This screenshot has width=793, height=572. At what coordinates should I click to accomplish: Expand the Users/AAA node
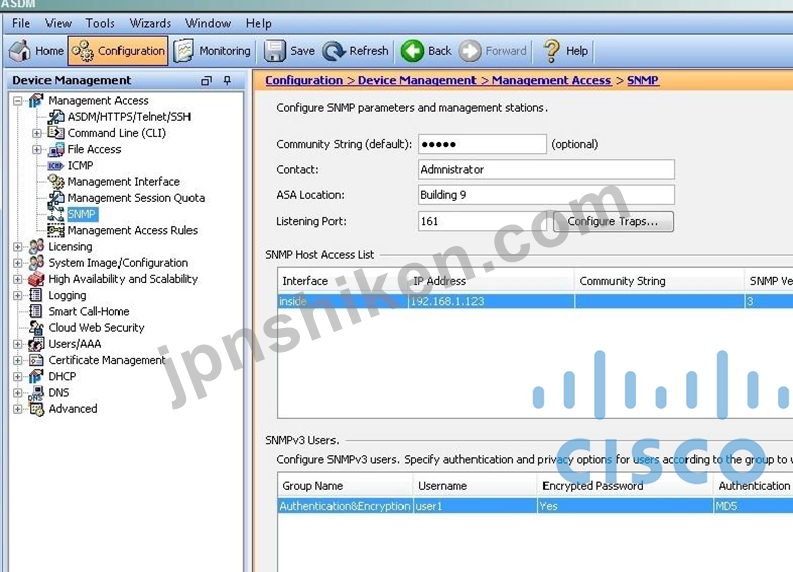[18, 344]
